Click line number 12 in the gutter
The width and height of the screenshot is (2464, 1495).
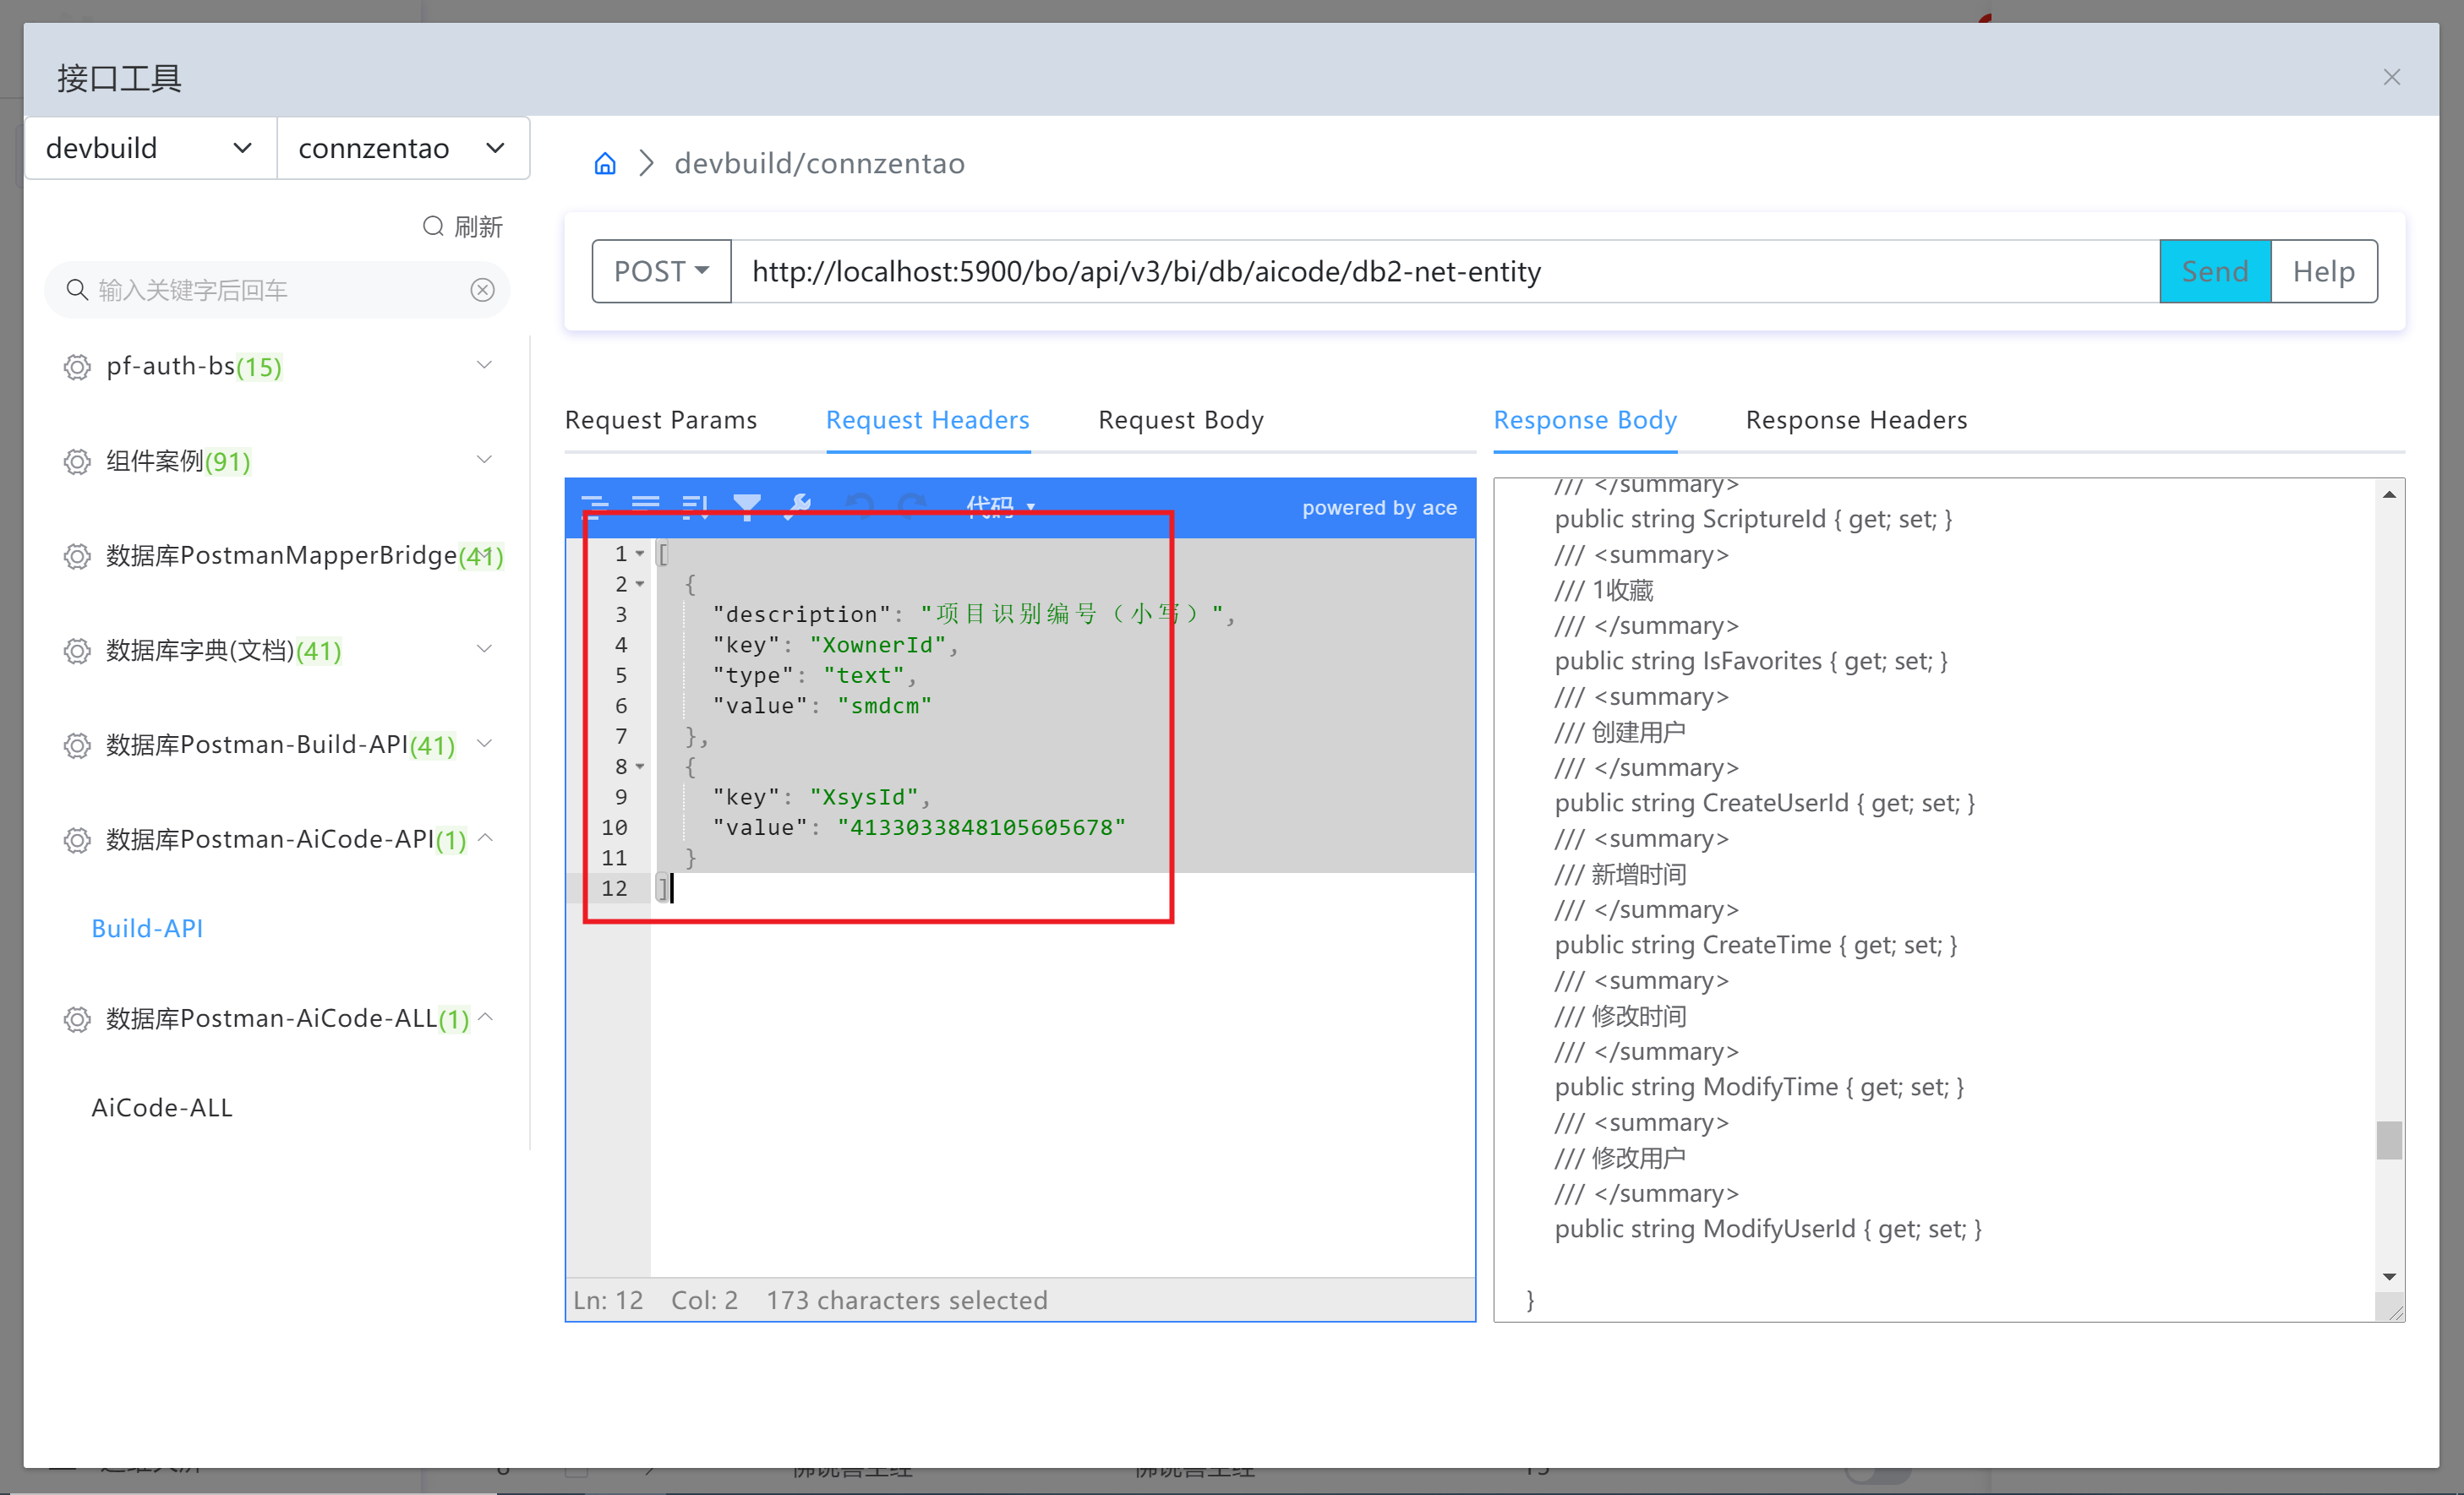[x=614, y=888]
